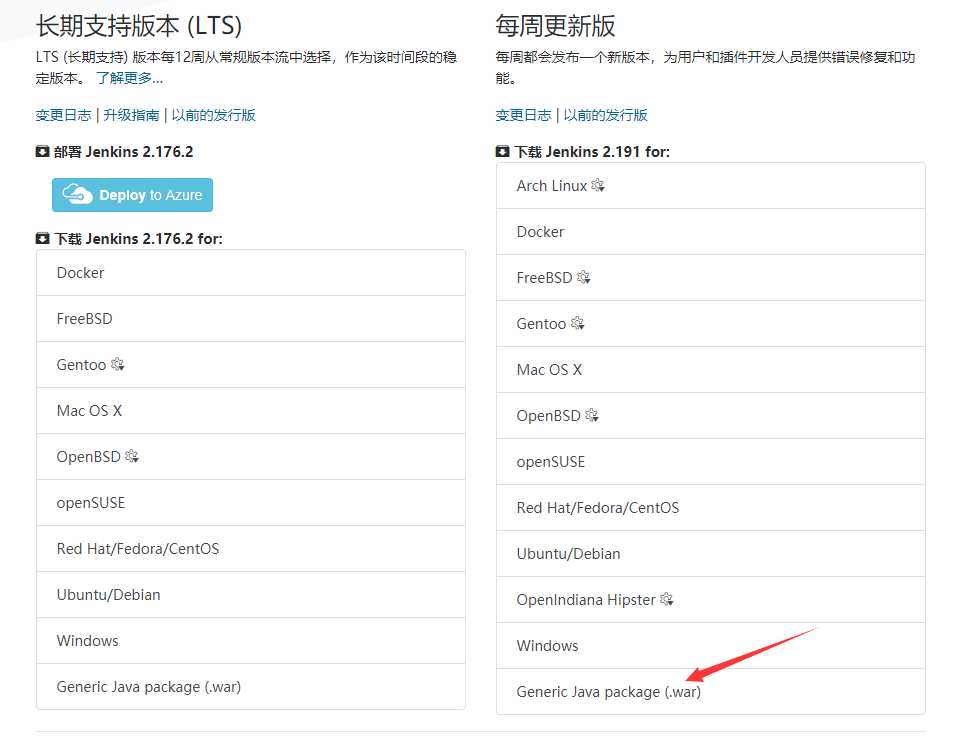Select Red Hat/Fedora/CentOS in the weekly list

click(711, 508)
